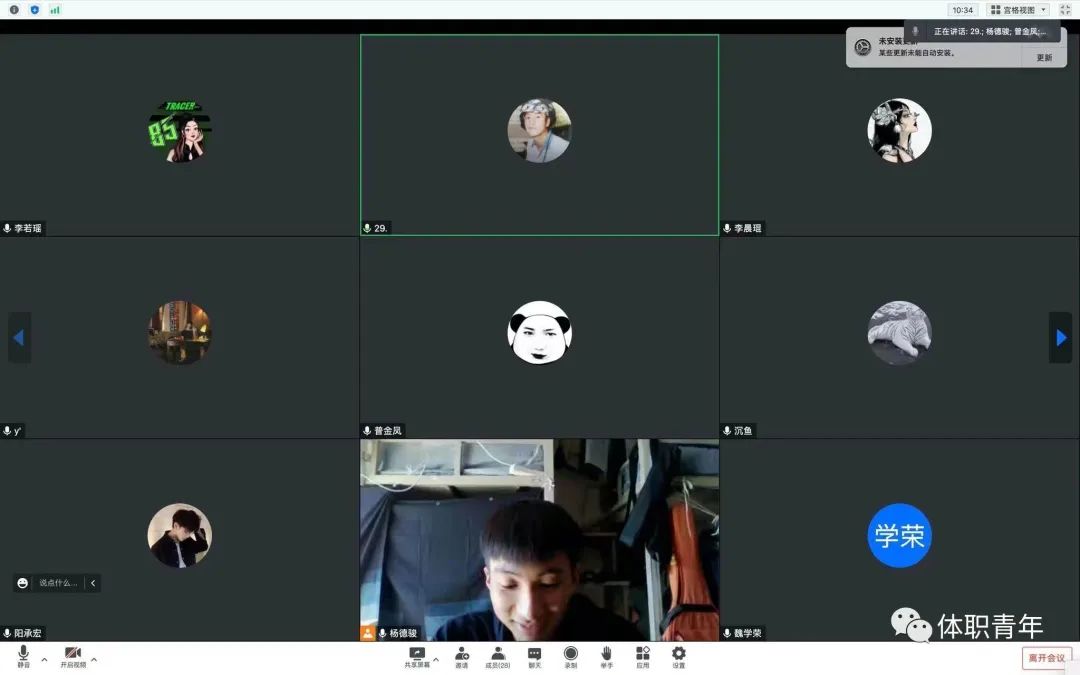
Task: Click 离开会议 to leave the meeting
Action: click(1047, 658)
